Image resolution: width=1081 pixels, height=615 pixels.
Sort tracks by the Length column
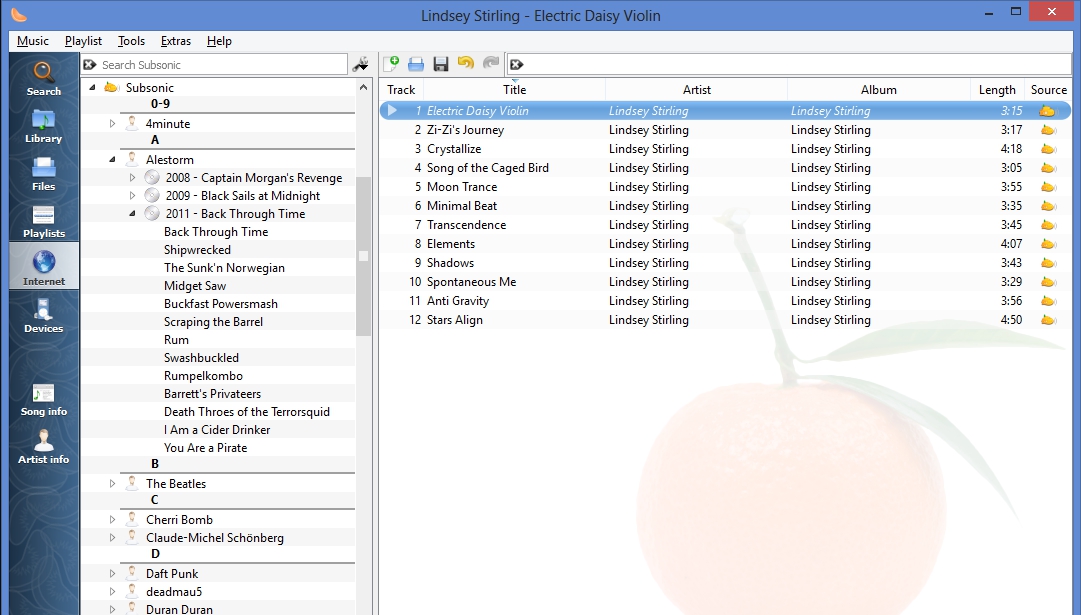[996, 89]
